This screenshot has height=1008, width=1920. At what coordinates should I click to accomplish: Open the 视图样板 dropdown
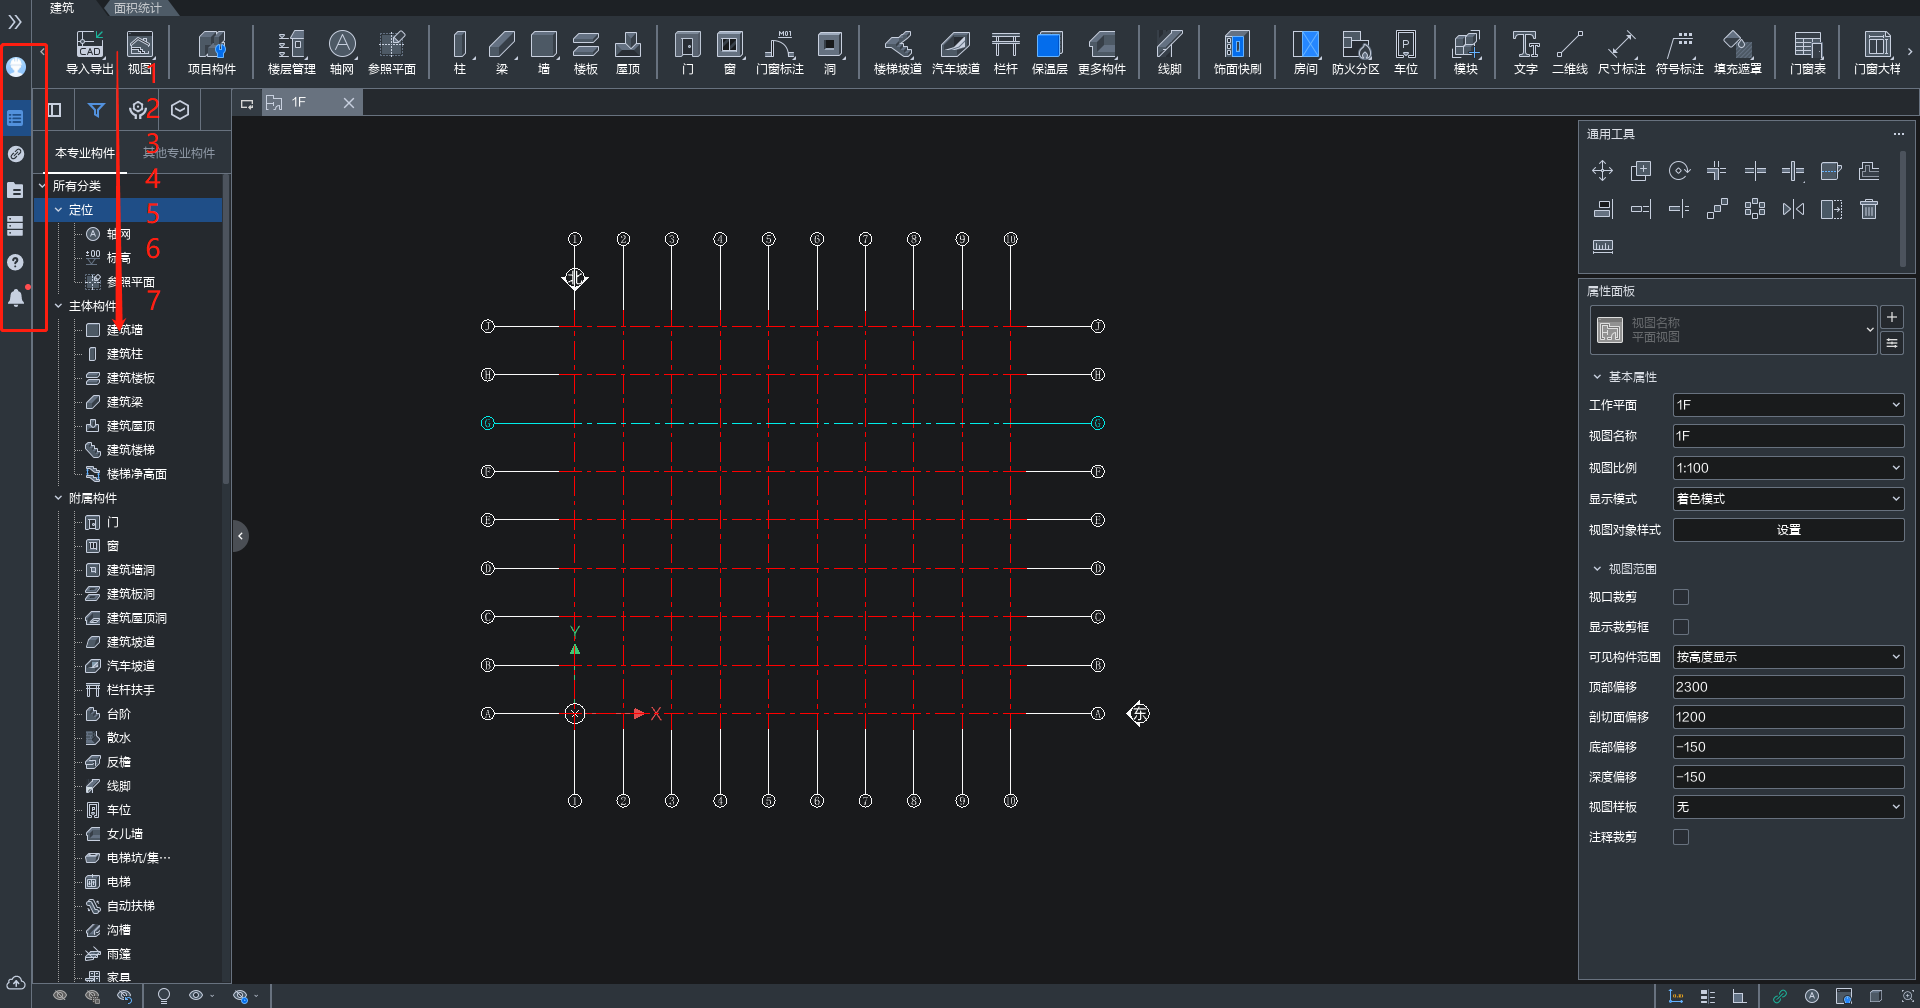1788,807
